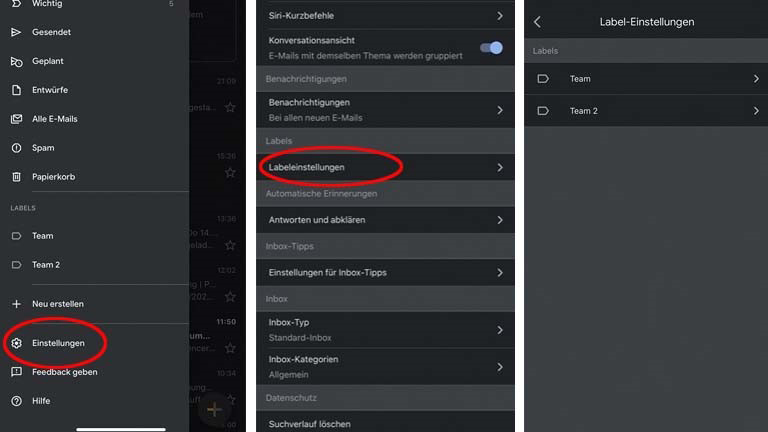Open Team 2 label chevron in Label-Einstellungen
768x432 pixels.
[x=756, y=111]
